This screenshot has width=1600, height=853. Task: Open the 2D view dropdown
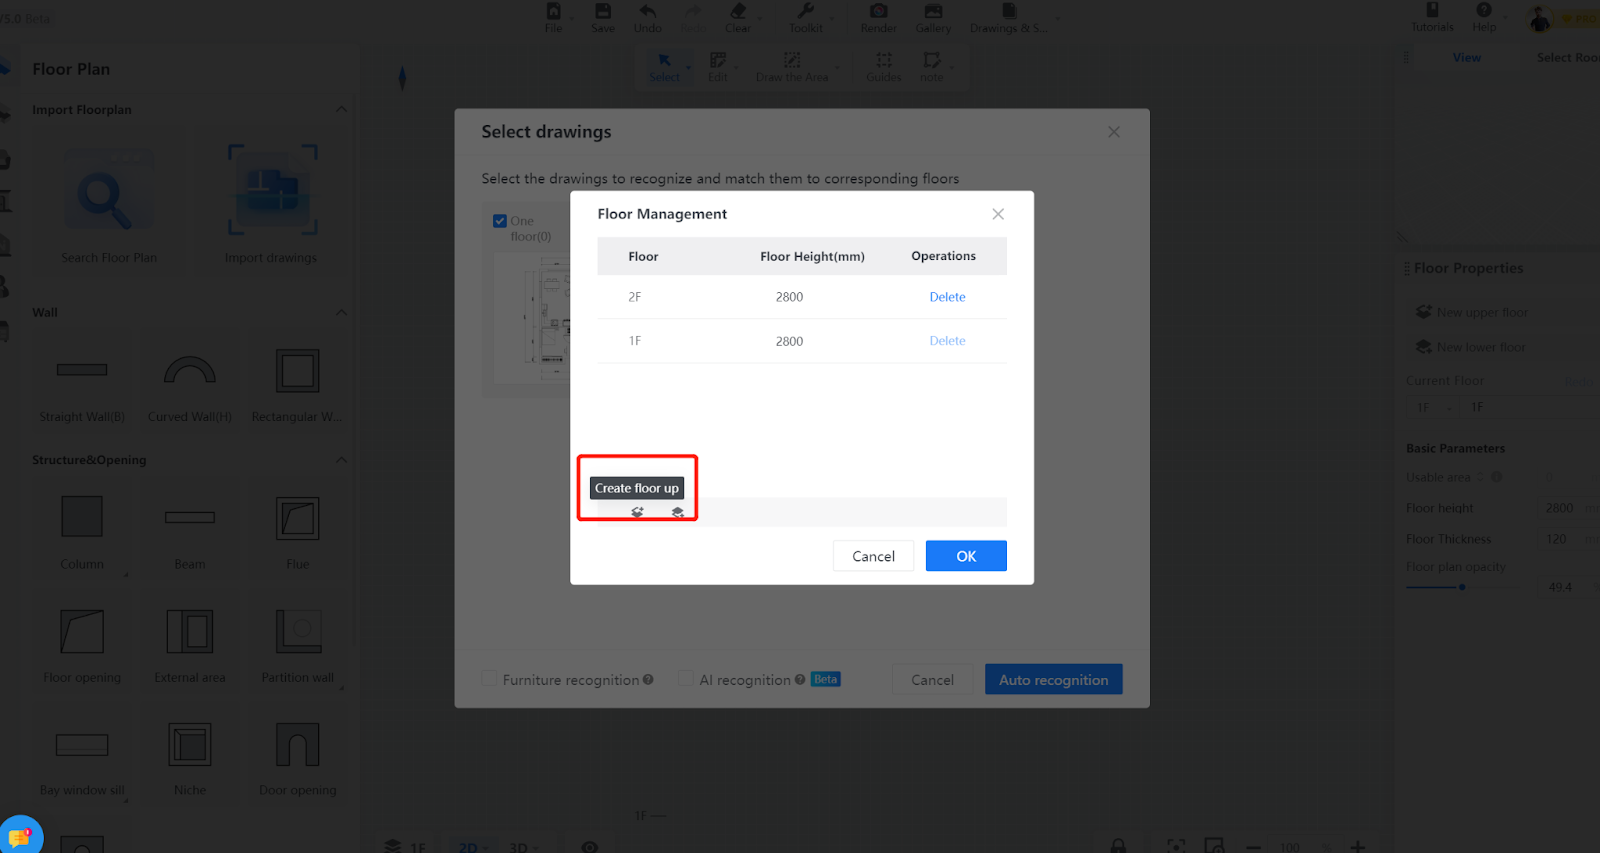472,847
